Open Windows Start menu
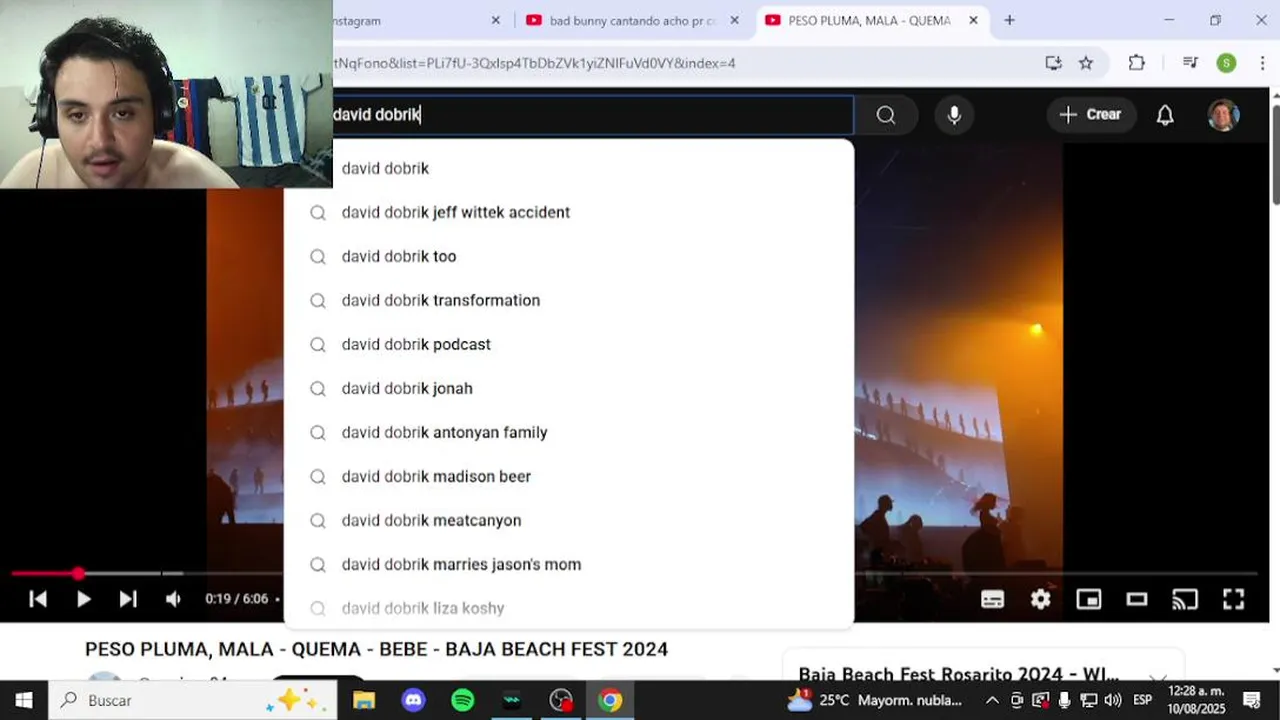Viewport: 1280px width, 720px height. (24, 700)
